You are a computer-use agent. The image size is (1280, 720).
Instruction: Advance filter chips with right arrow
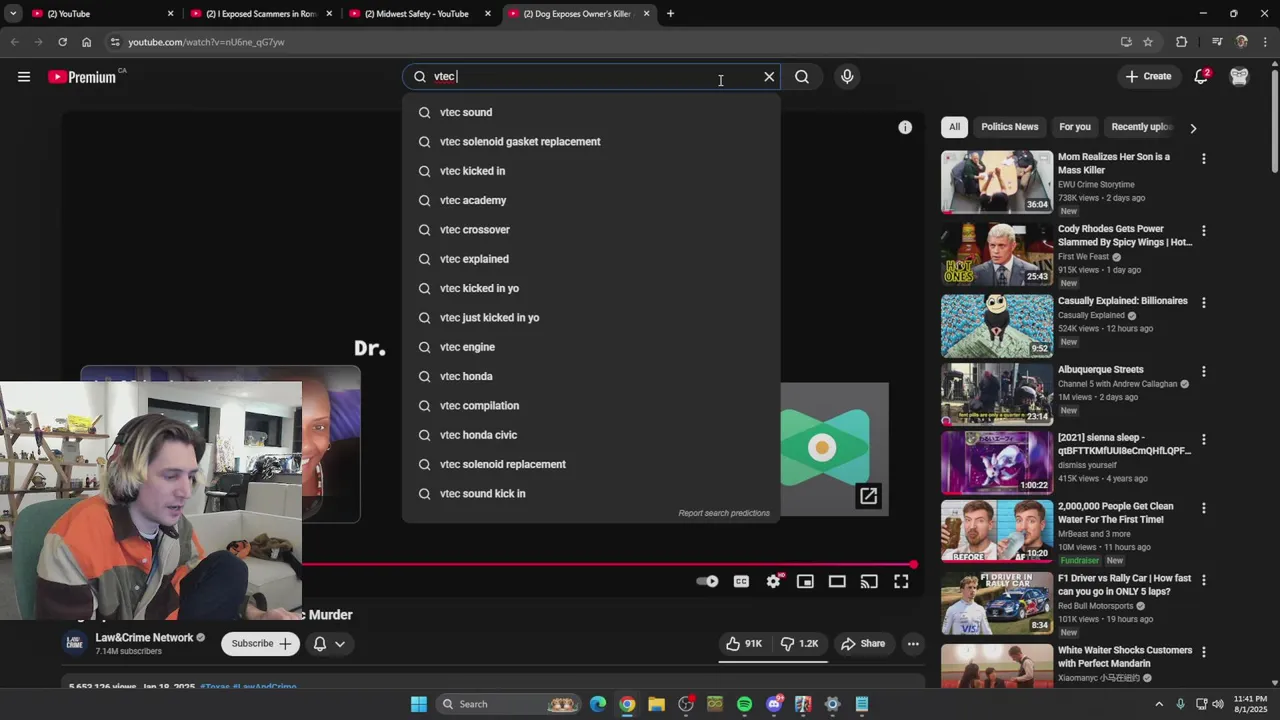click(x=1193, y=128)
